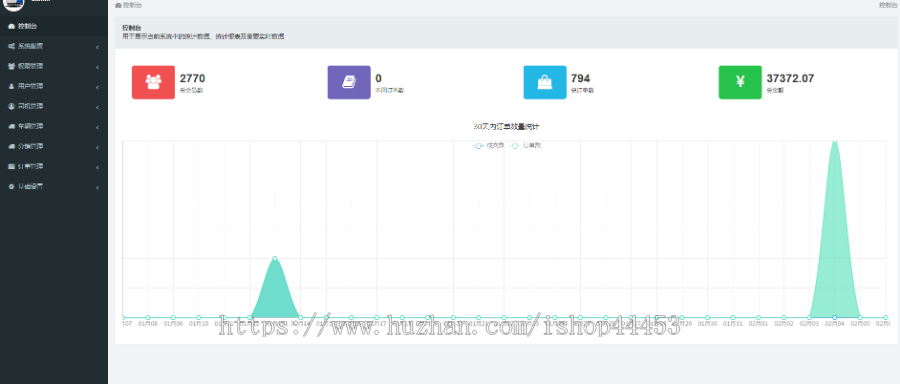
Task: Click the order count value 794
Action: tap(580, 79)
